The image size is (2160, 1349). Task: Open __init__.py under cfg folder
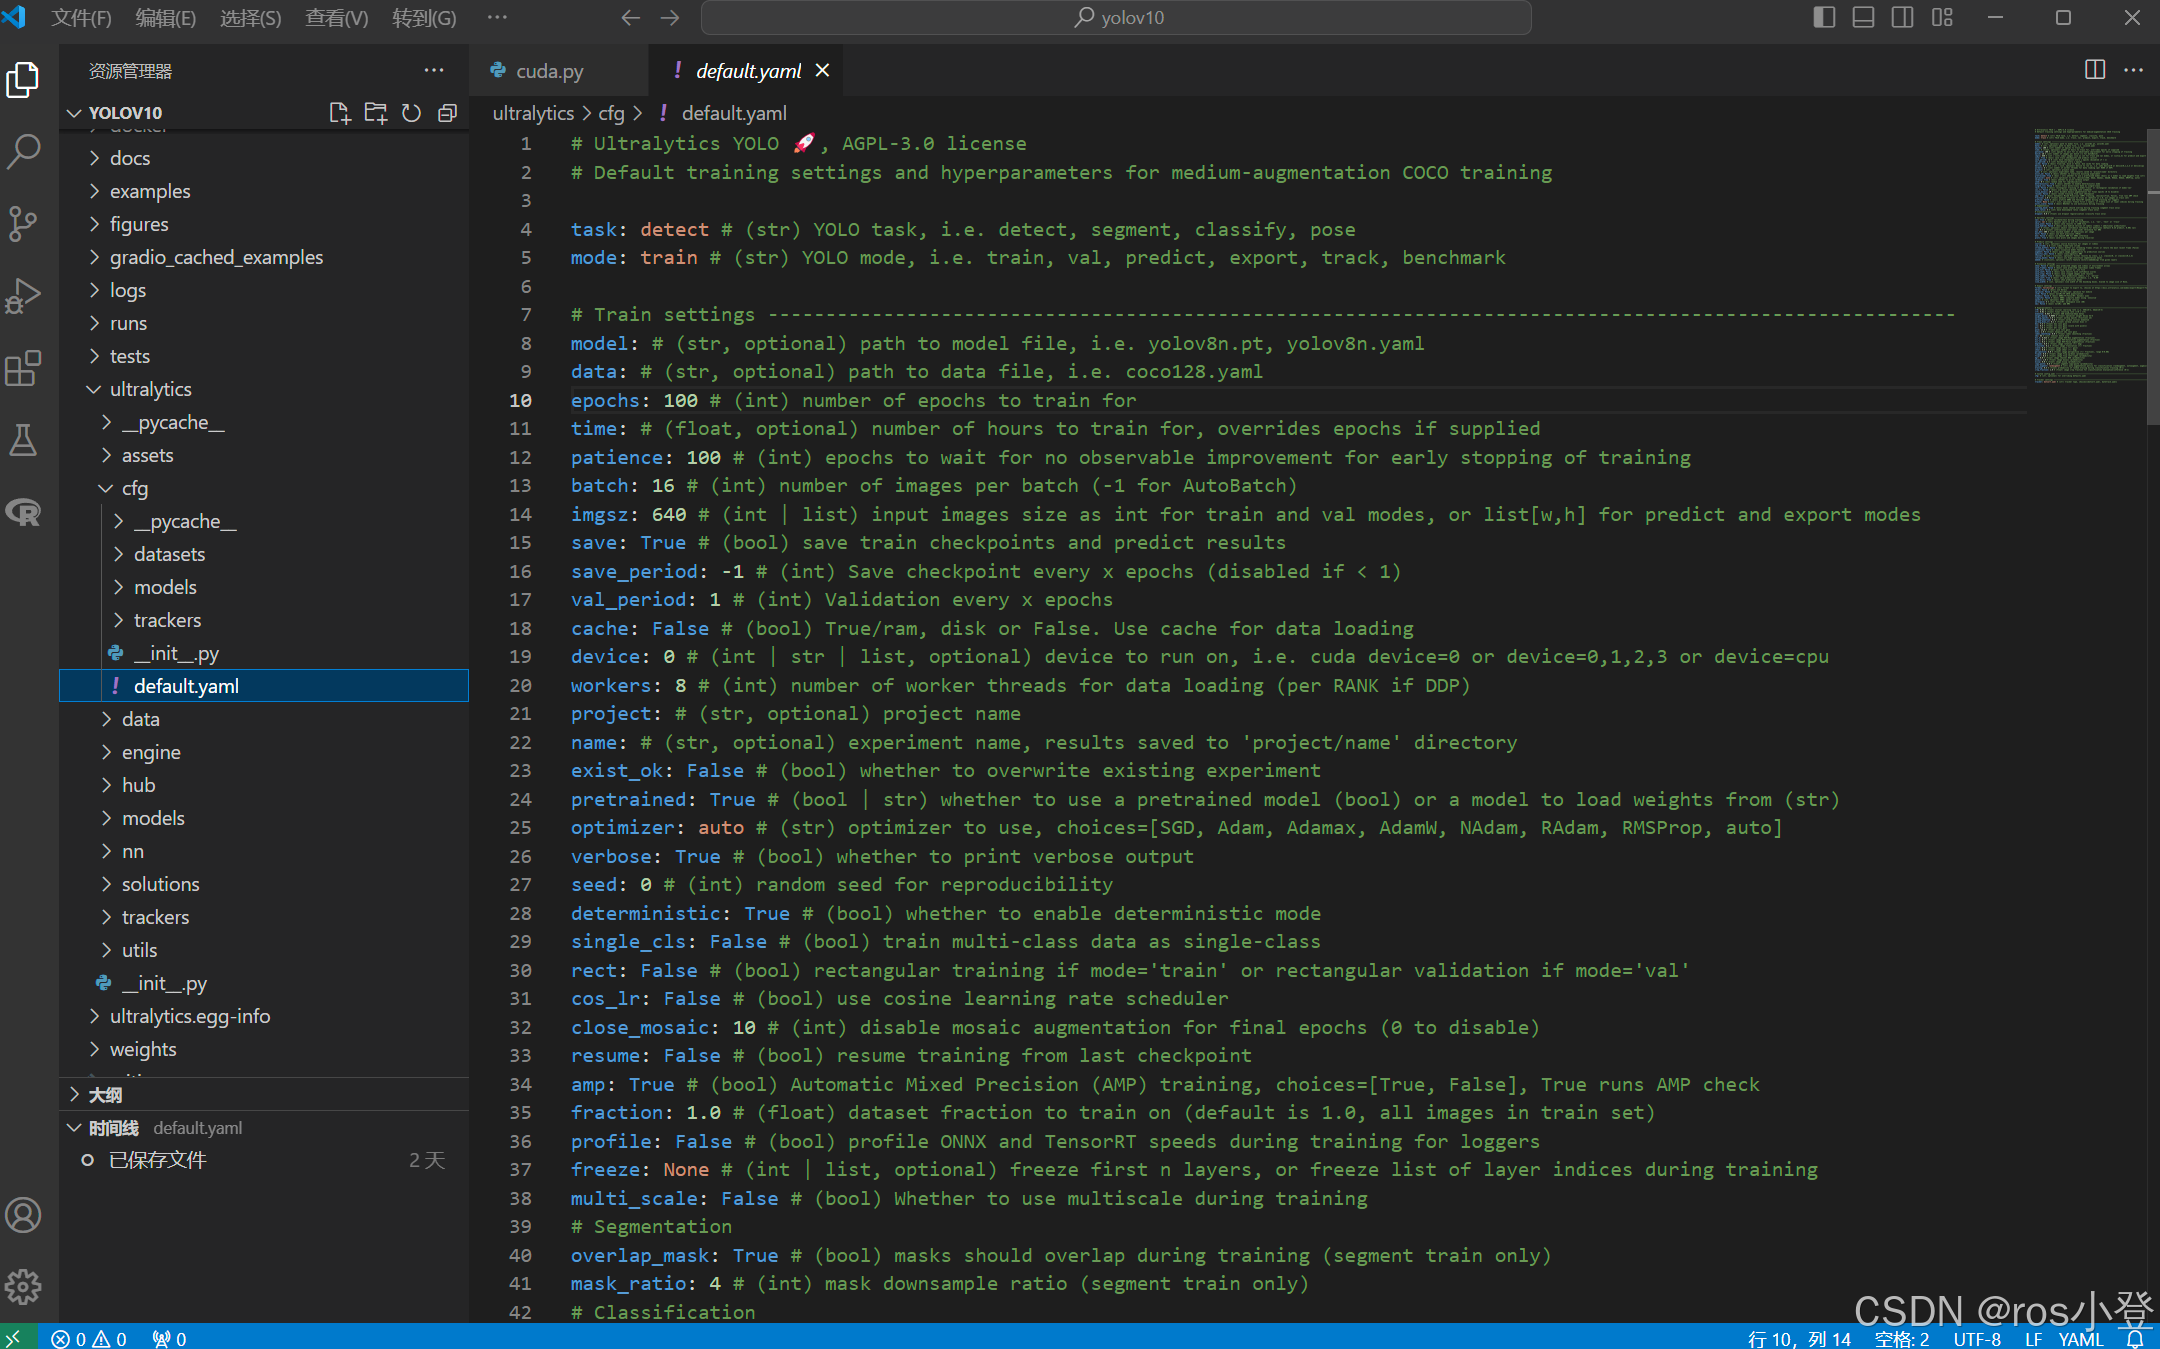pyautogui.click(x=264, y=653)
